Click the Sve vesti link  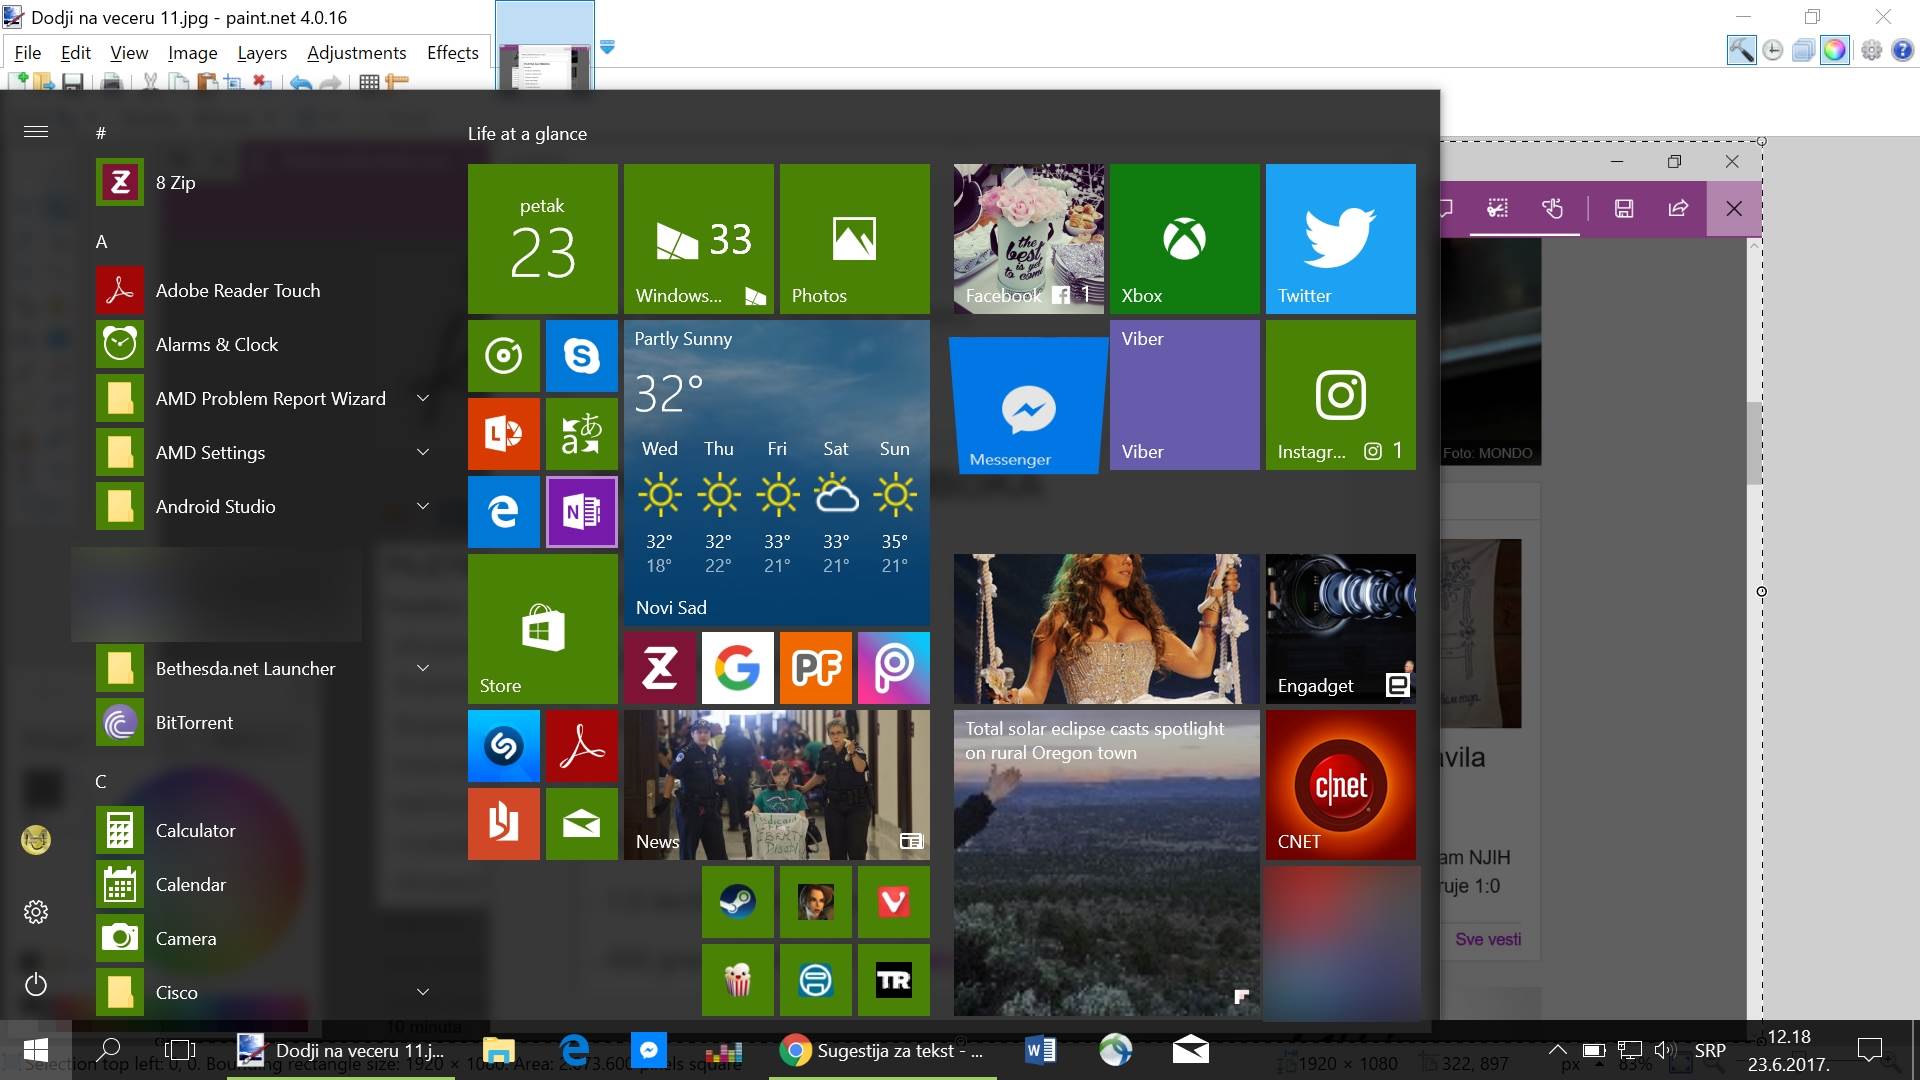tap(1487, 939)
